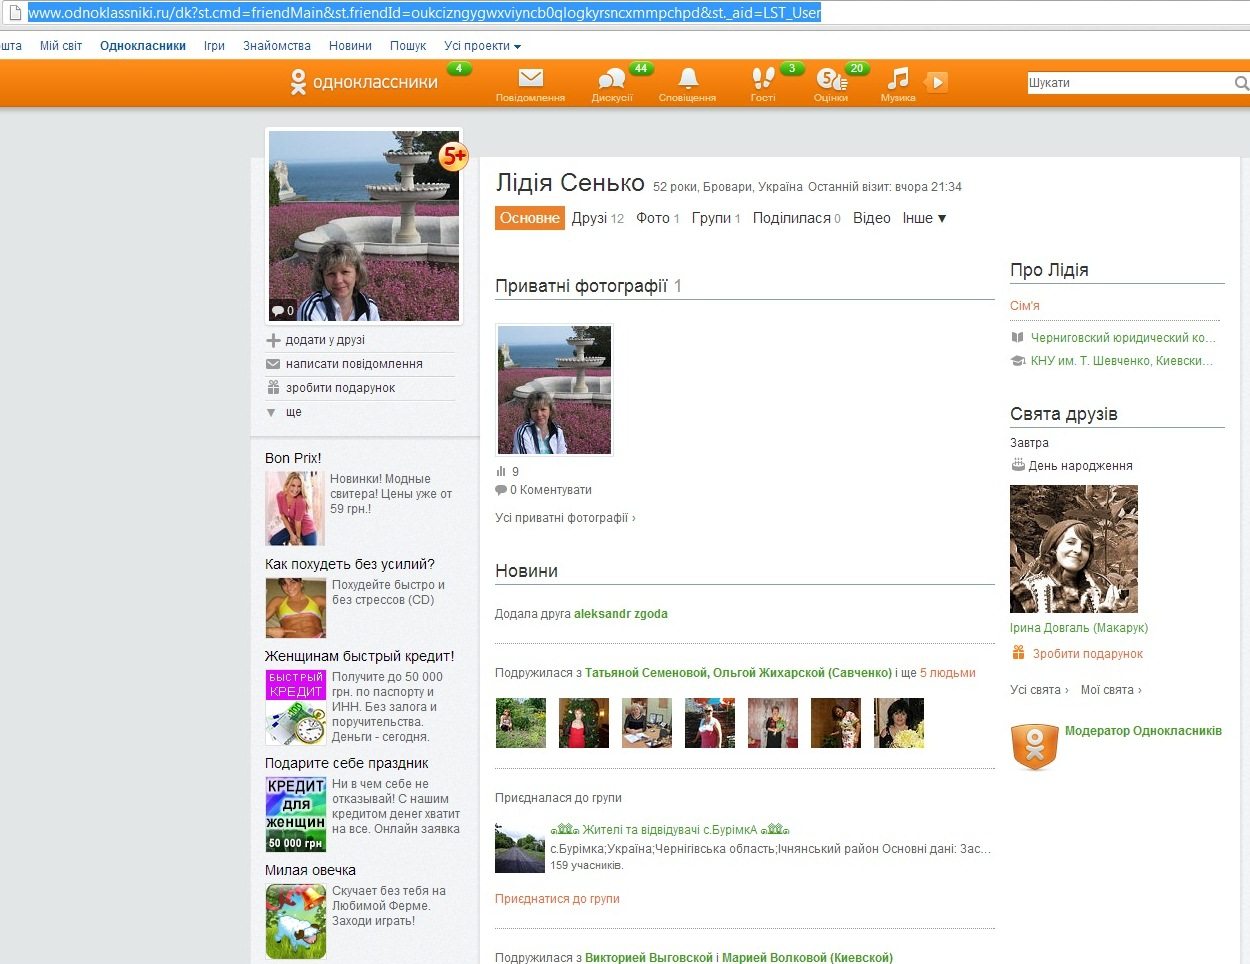Switch to the Фото tab
Viewport: 1250px width, 964px height.
tap(658, 218)
